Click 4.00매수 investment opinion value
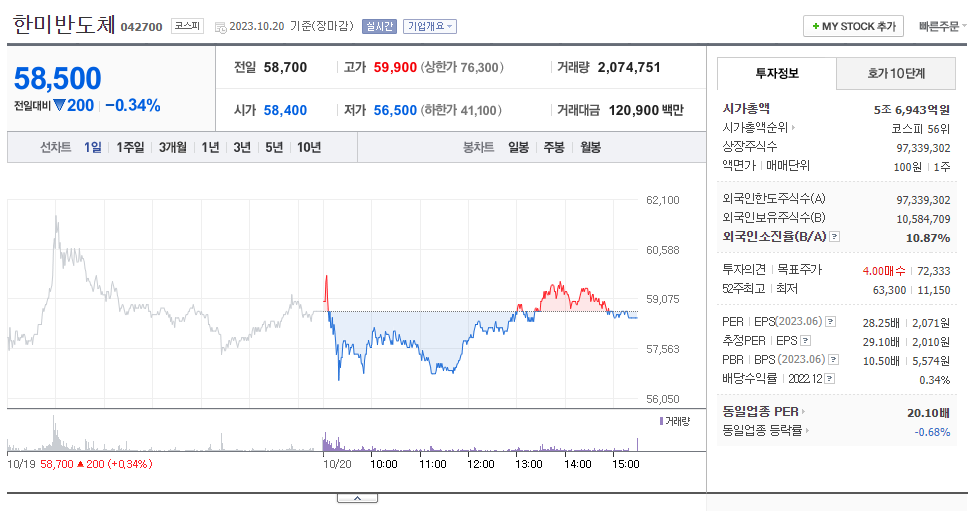Image resolution: width=979 pixels, height=511 pixels. tap(883, 271)
